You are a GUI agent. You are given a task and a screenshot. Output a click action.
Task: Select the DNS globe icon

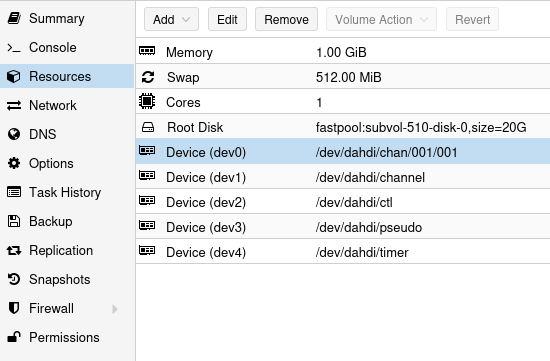(x=14, y=134)
